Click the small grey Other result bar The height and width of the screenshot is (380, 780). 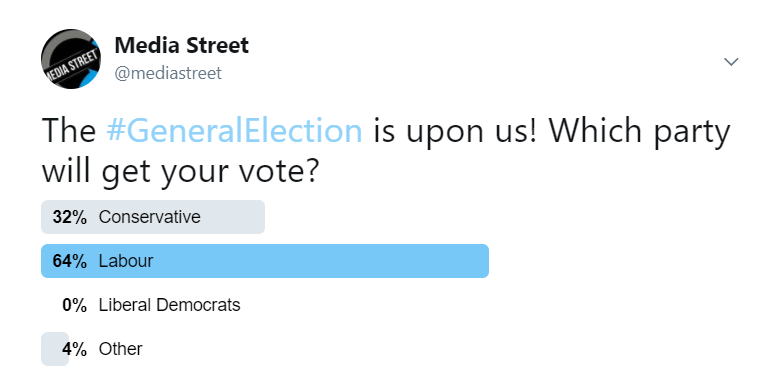(55, 349)
